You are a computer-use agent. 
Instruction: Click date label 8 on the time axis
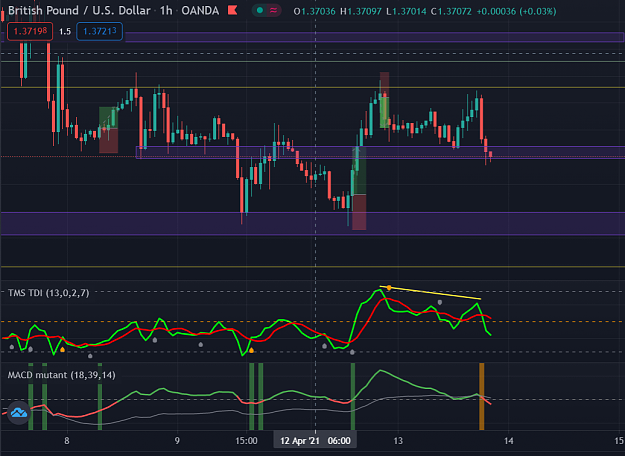pyautogui.click(x=67, y=441)
